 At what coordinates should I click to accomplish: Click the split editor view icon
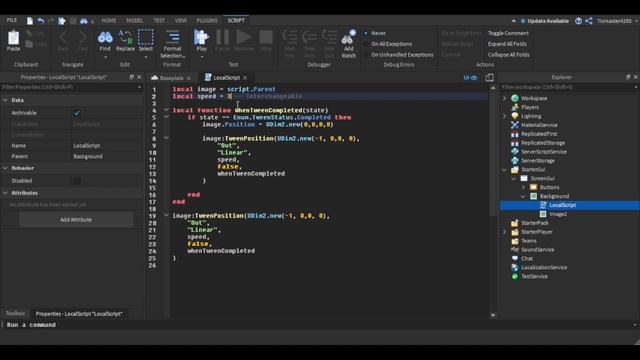(x=489, y=78)
